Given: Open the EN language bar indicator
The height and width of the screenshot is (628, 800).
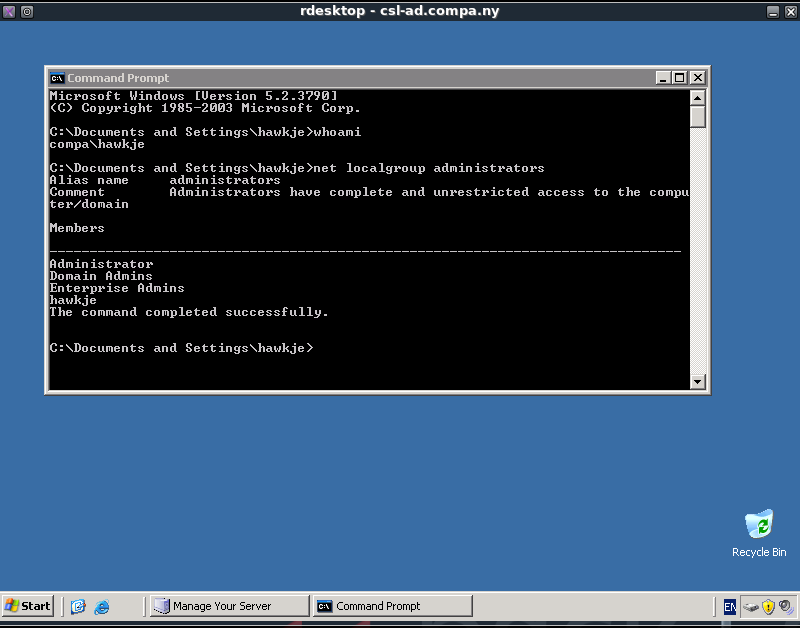Looking at the screenshot, I should 730,606.
